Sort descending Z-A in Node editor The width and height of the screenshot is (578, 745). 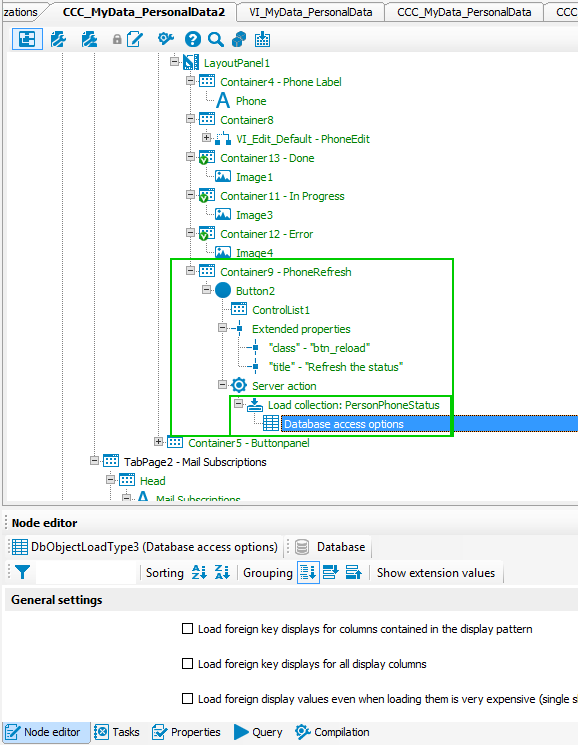(222, 573)
